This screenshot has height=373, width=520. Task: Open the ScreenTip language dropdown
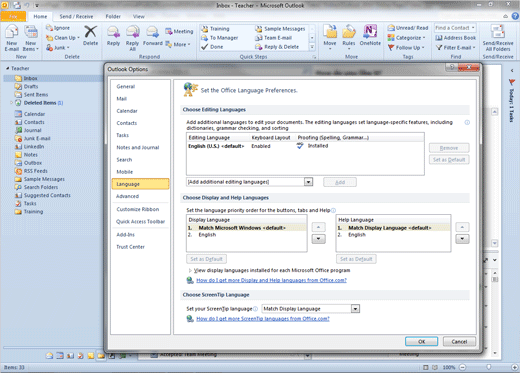[355, 309]
